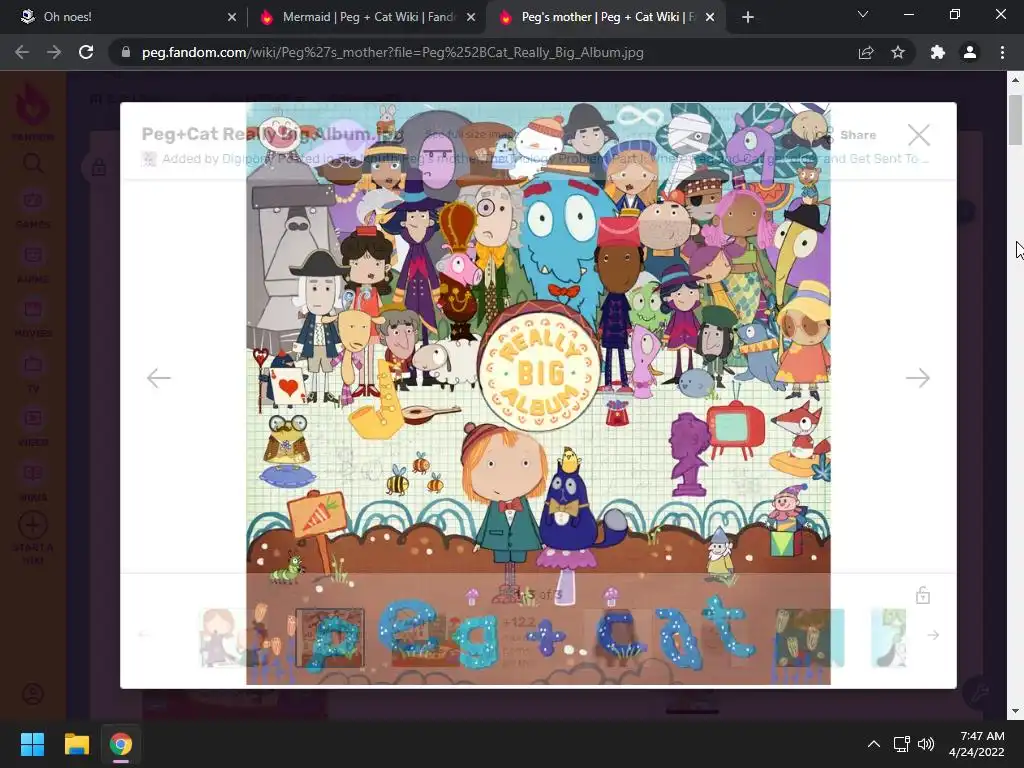Open a new browser tab
This screenshot has width=1024, height=768.
pos(748,17)
